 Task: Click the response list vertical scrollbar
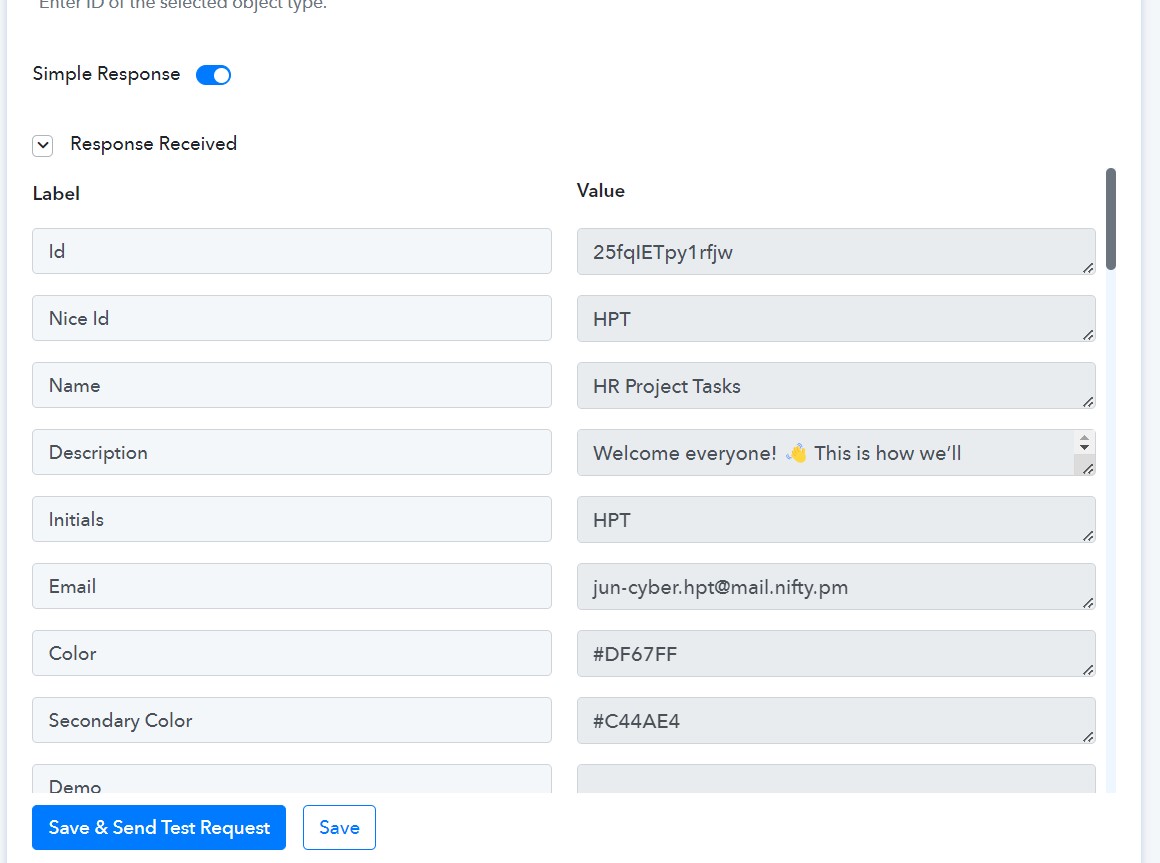coord(1110,219)
